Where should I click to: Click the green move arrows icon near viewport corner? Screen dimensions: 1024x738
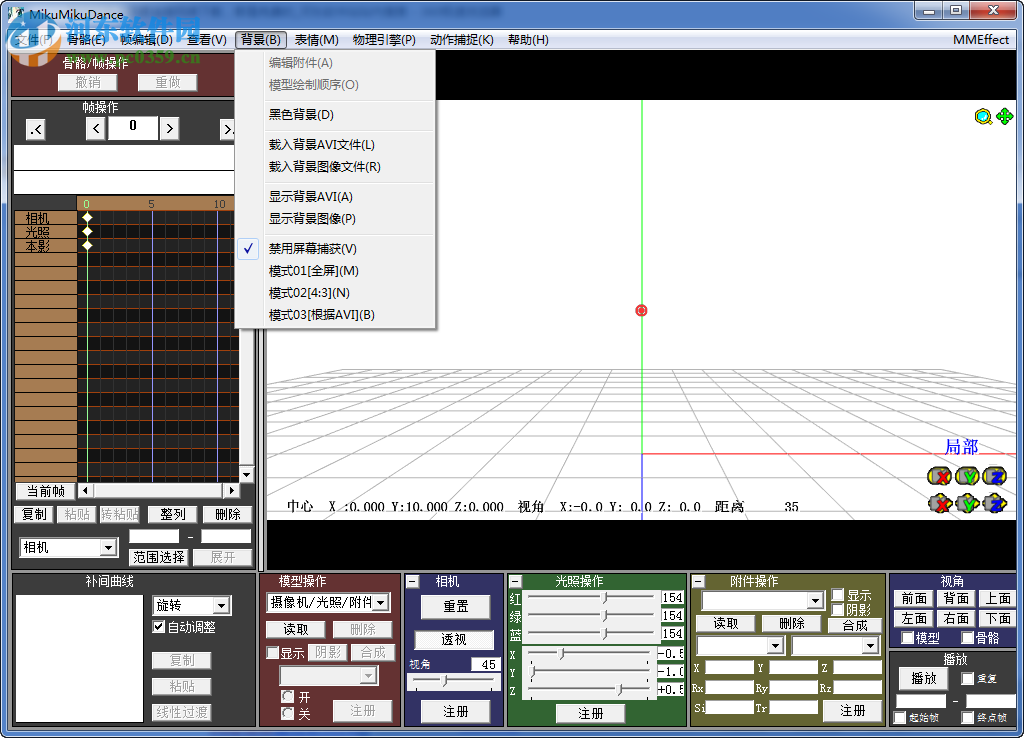click(x=1005, y=117)
